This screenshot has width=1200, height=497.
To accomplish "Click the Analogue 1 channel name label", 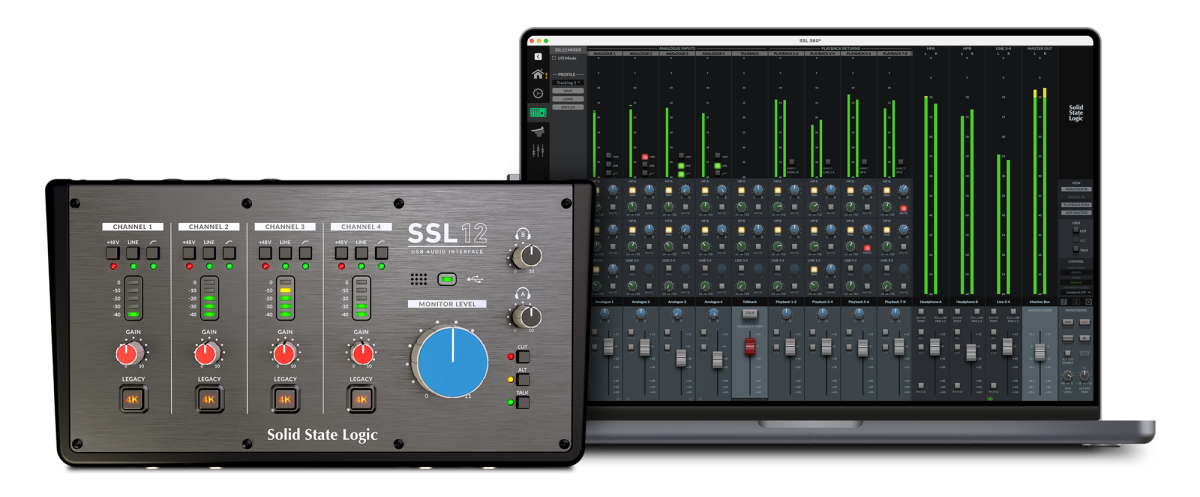I will click(x=604, y=302).
